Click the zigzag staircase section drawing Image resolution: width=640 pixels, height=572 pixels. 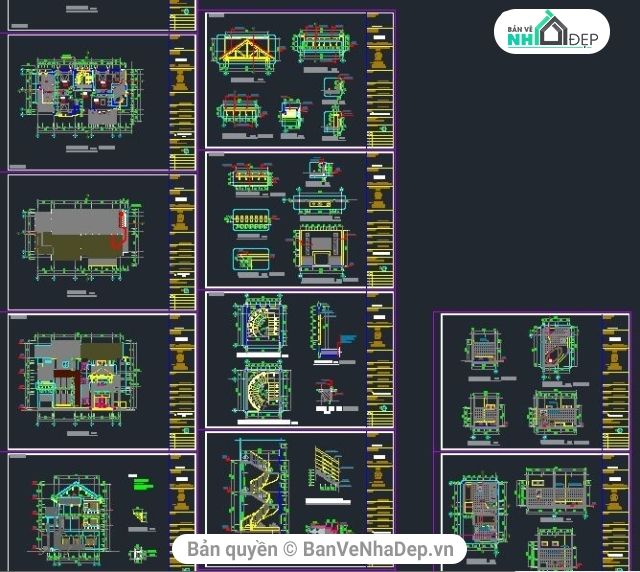click(x=260, y=490)
